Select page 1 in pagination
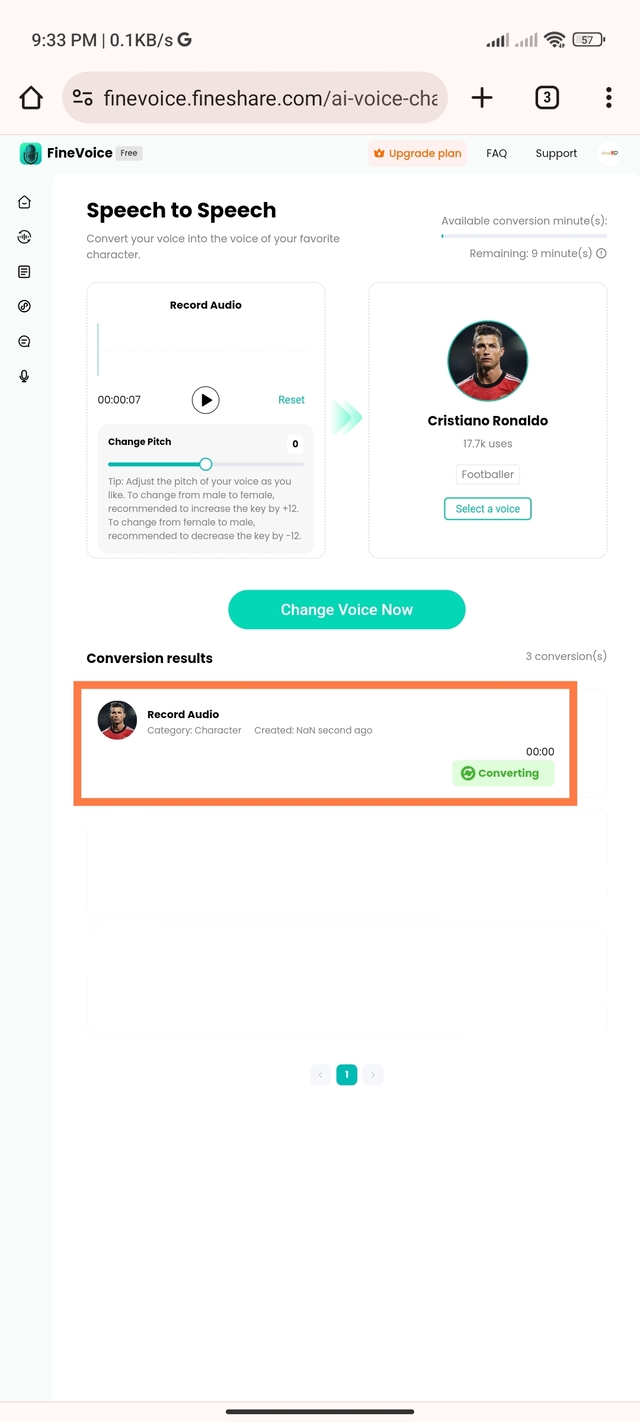Screen dimensions: 640x1422 tap(346, 1075)
